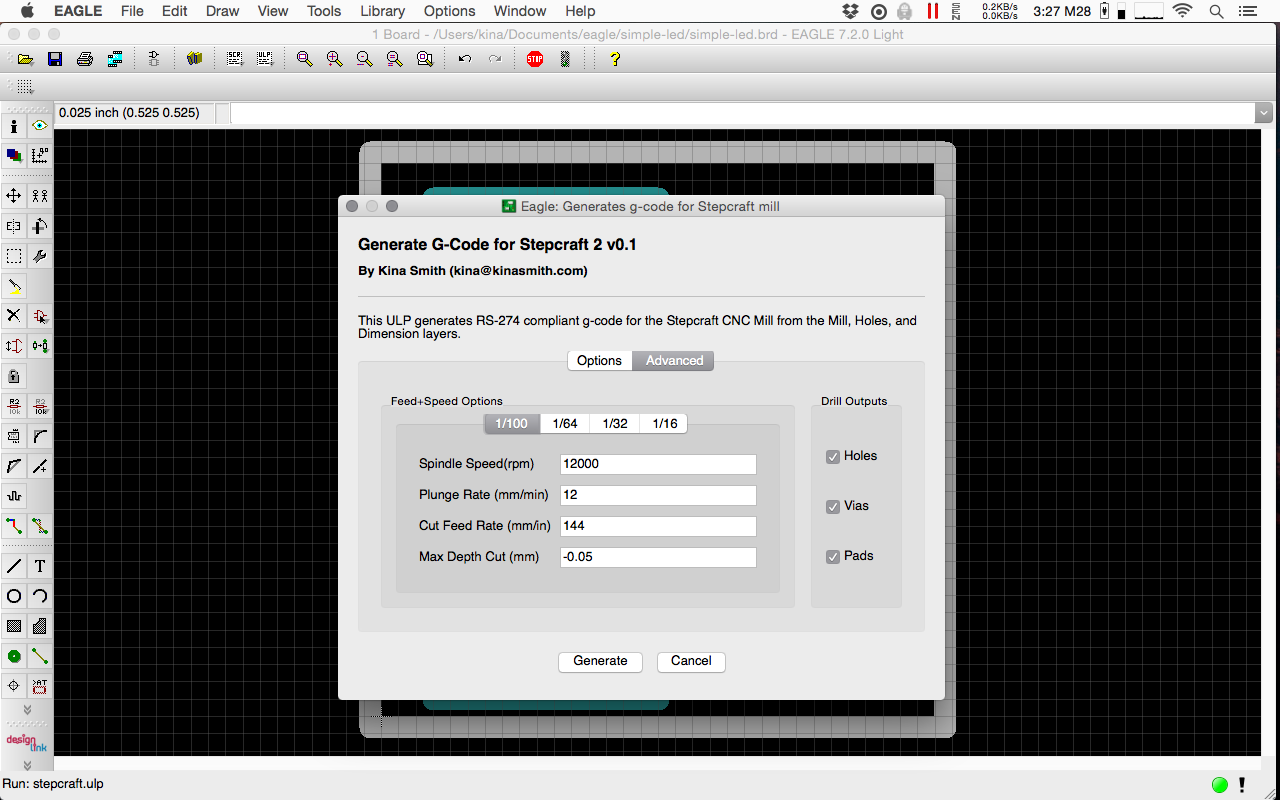
Task: Open the Grid settings icon
Action: [25, 87]
